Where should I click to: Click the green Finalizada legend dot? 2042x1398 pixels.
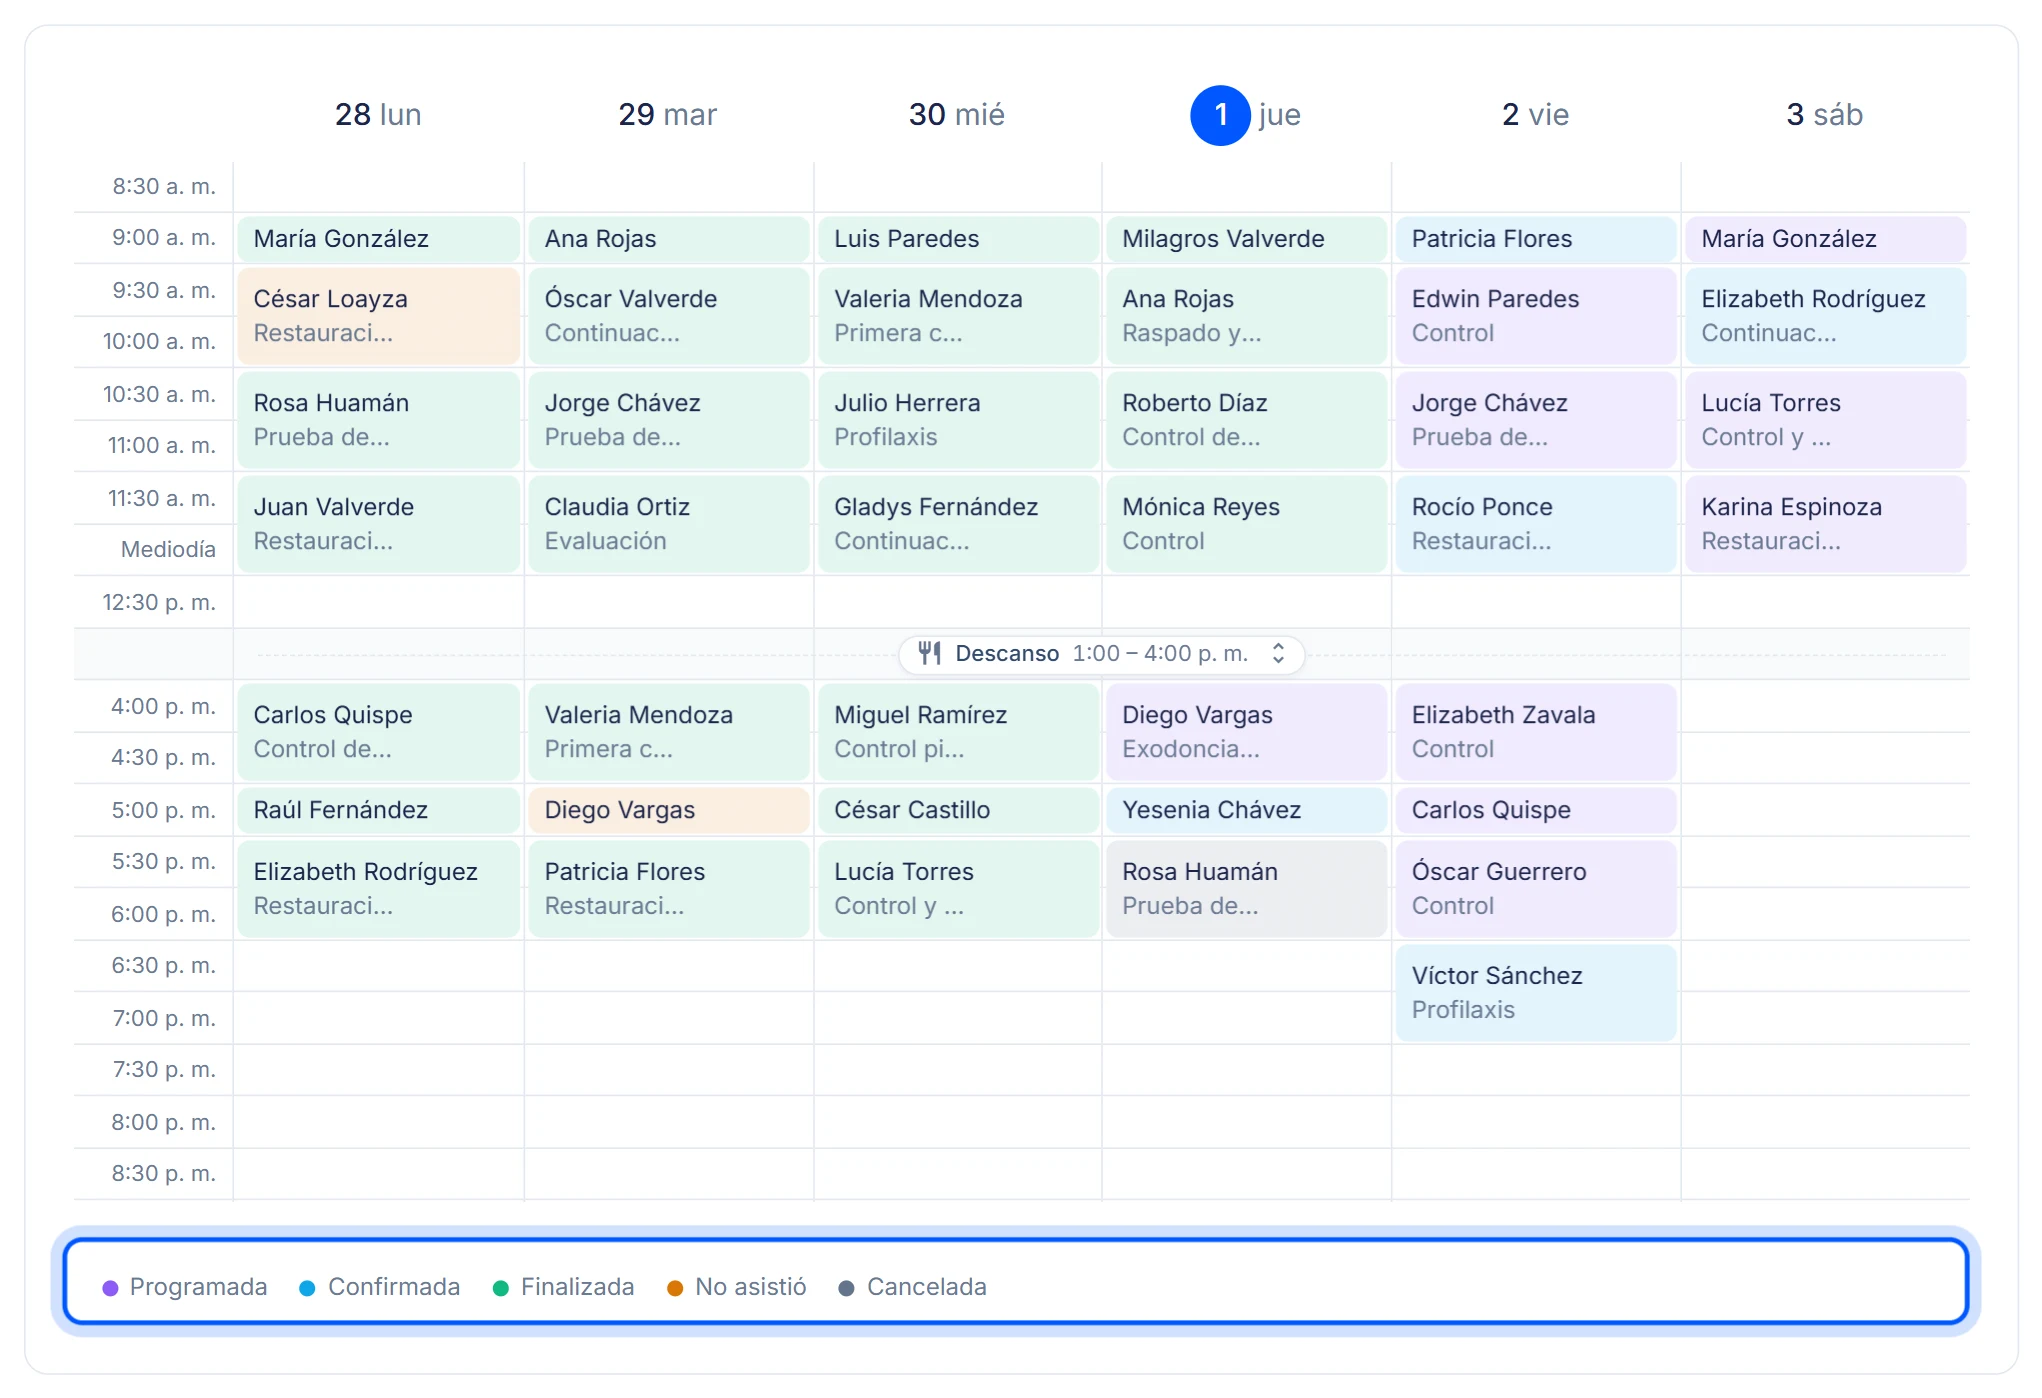pyautogui.click(x=501, y=1288)
